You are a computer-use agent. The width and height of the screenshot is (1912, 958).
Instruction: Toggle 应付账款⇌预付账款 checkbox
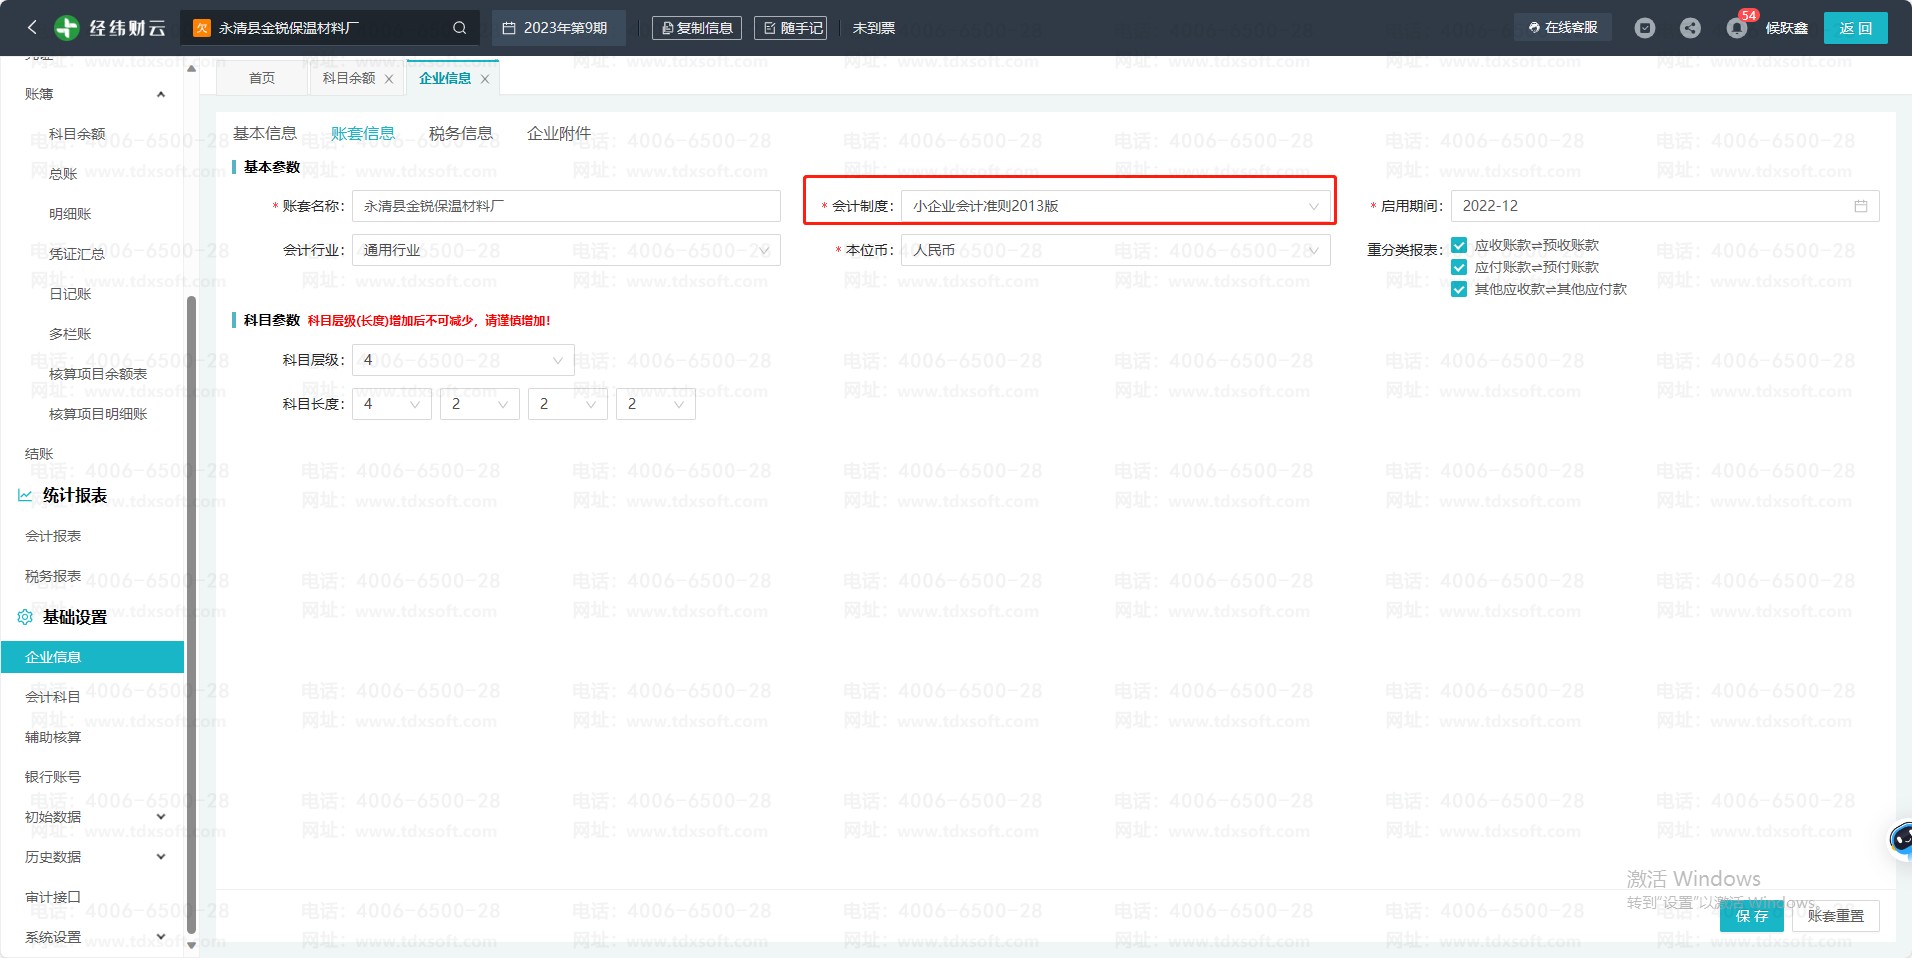coord(1459,267)
